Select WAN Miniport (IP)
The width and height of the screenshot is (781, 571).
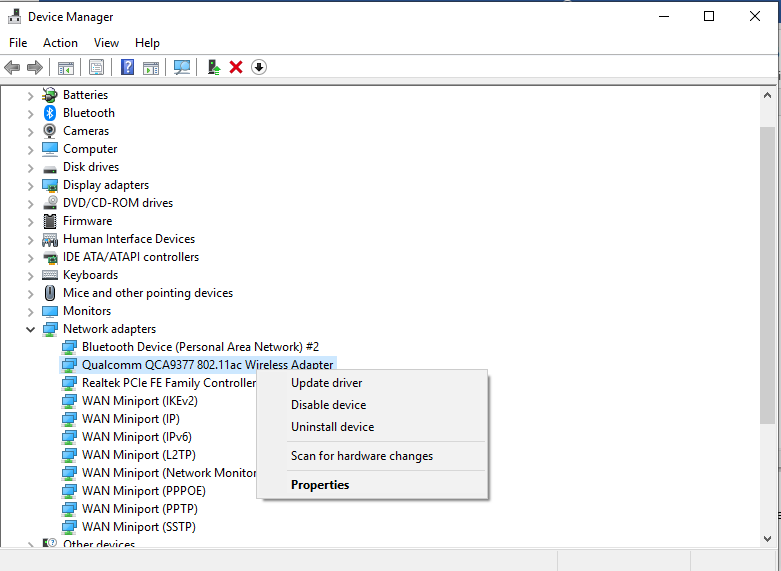click(130, 419)
